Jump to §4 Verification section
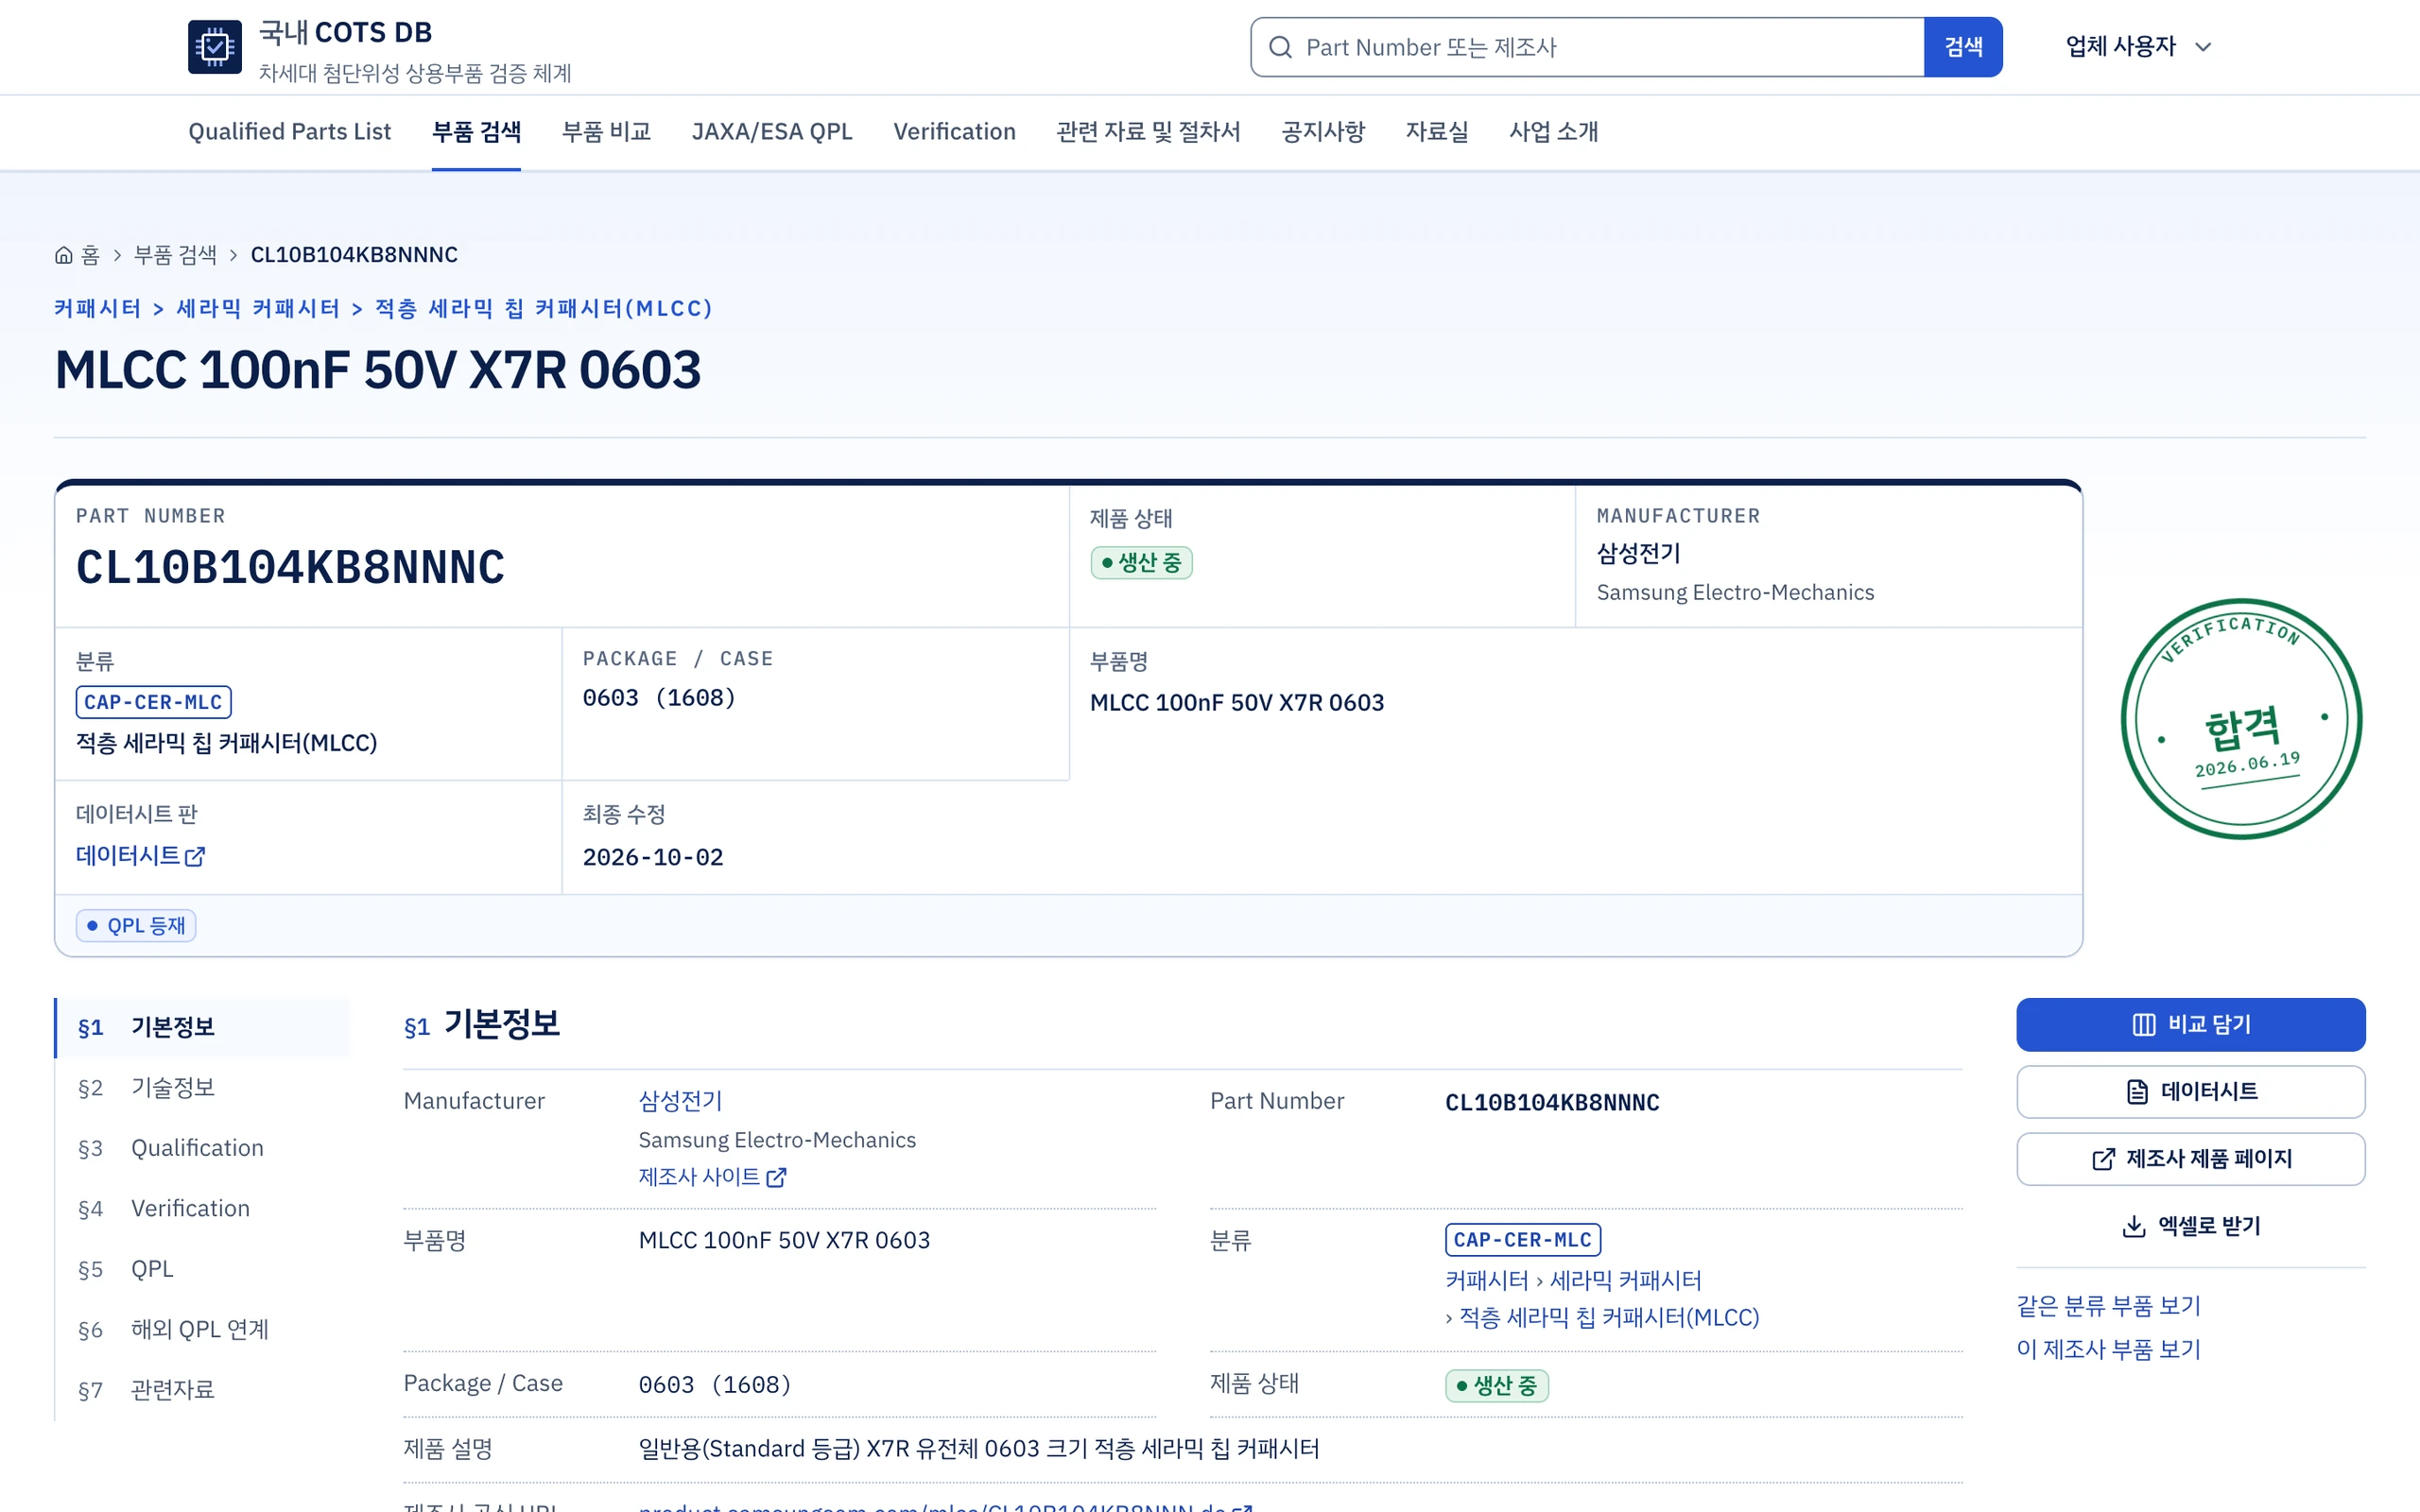 (x=203, y=1209)
